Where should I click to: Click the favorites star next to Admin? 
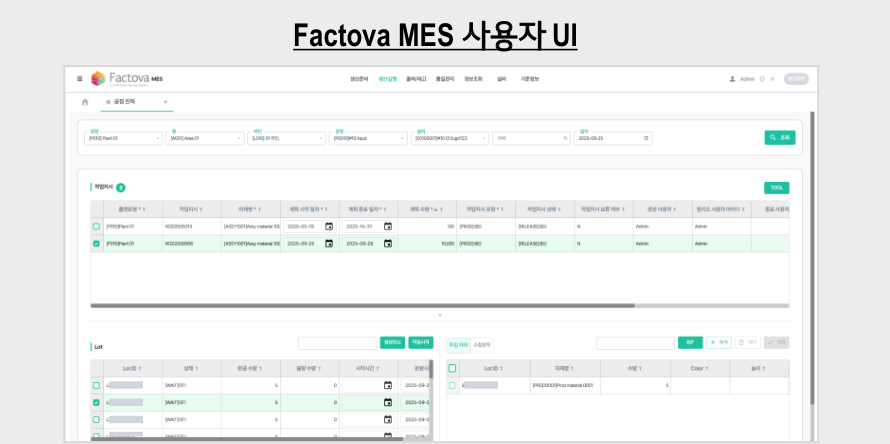pyautogui.click(x=772, y=79)
